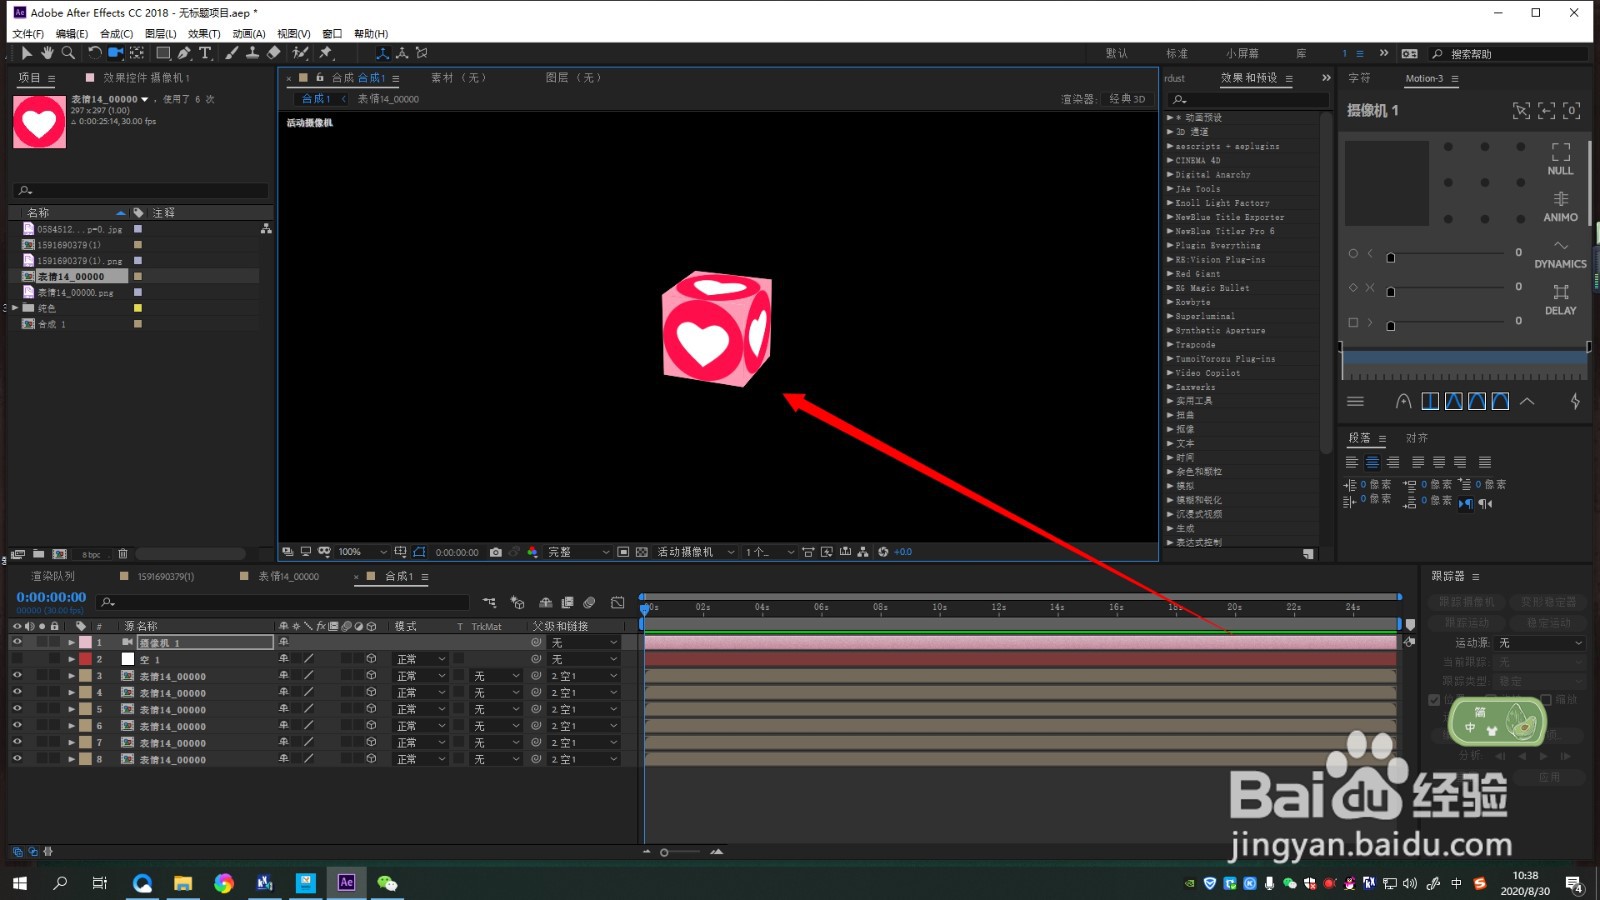Click DYNAMICS button in Motion panel
This screenshot has height=900, width=1600.
click(1560, 253)
